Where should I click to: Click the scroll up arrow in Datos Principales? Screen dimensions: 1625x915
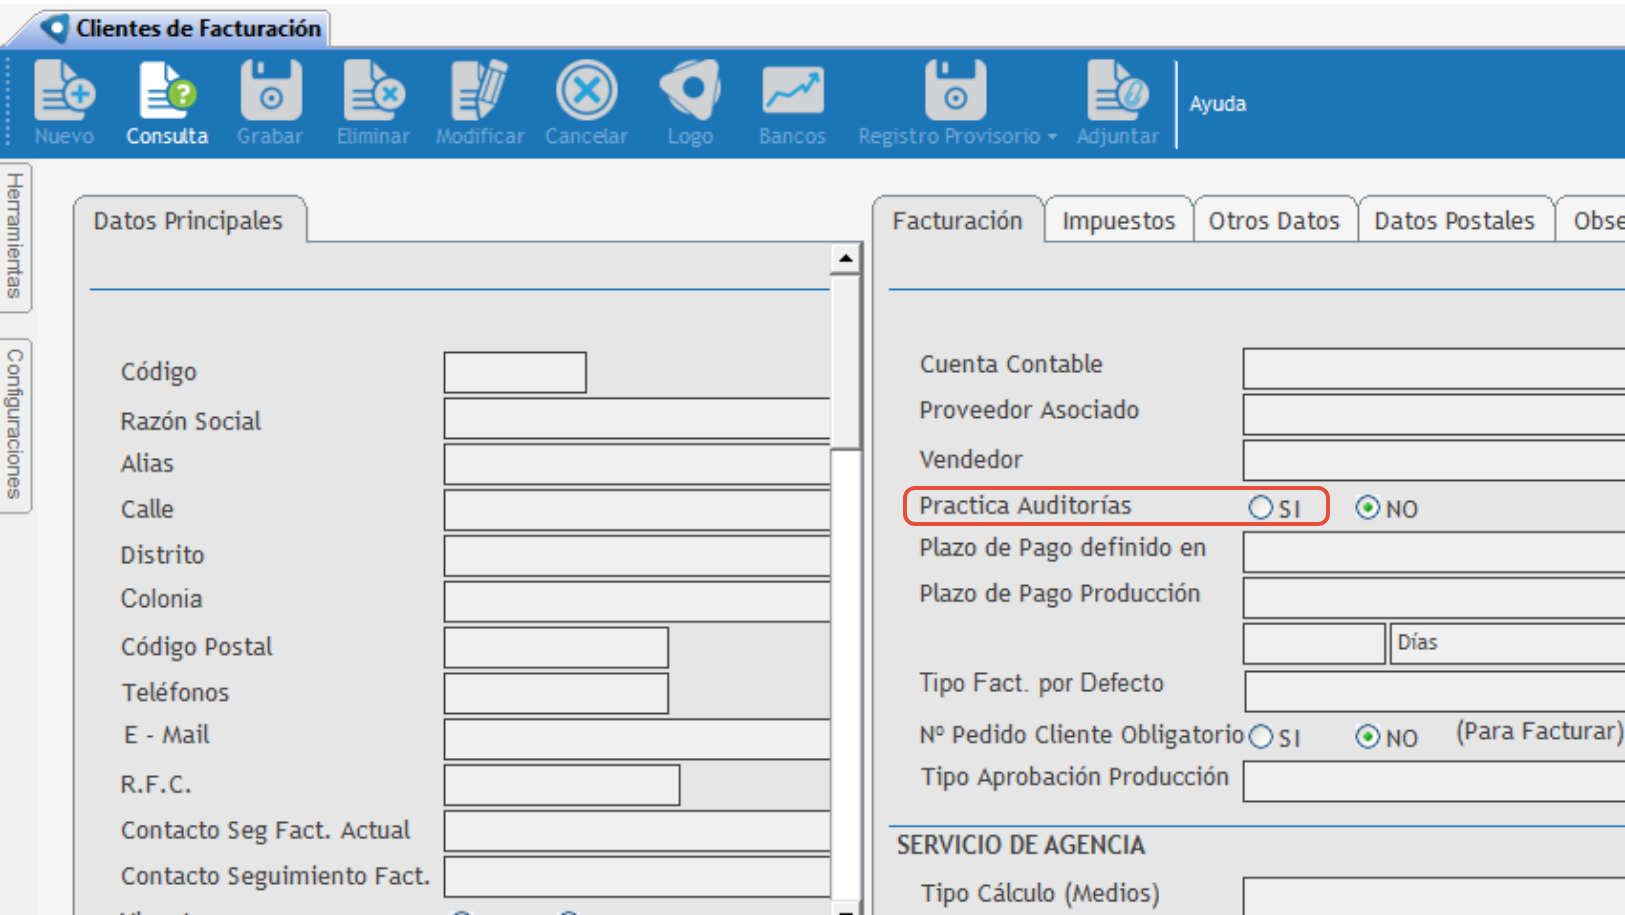tap(845, 258)
